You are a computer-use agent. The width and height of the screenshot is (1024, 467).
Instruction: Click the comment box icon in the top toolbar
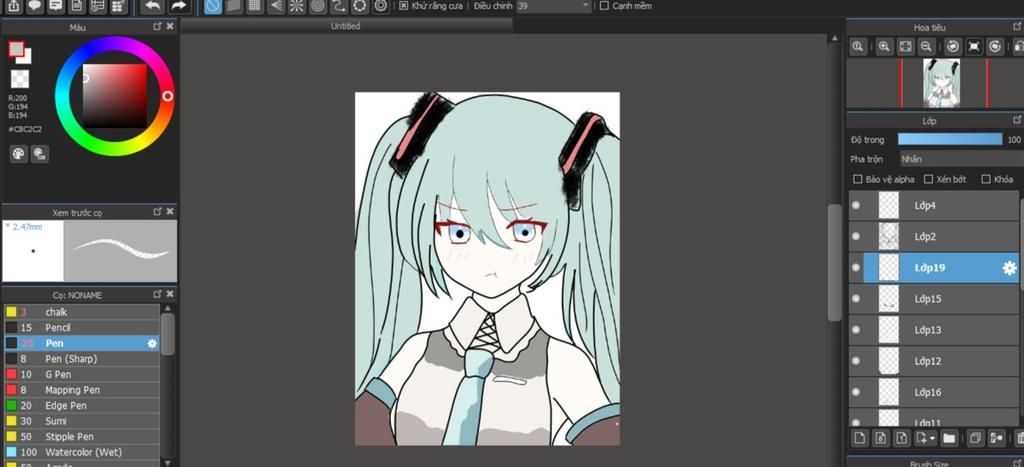[56, 7]
